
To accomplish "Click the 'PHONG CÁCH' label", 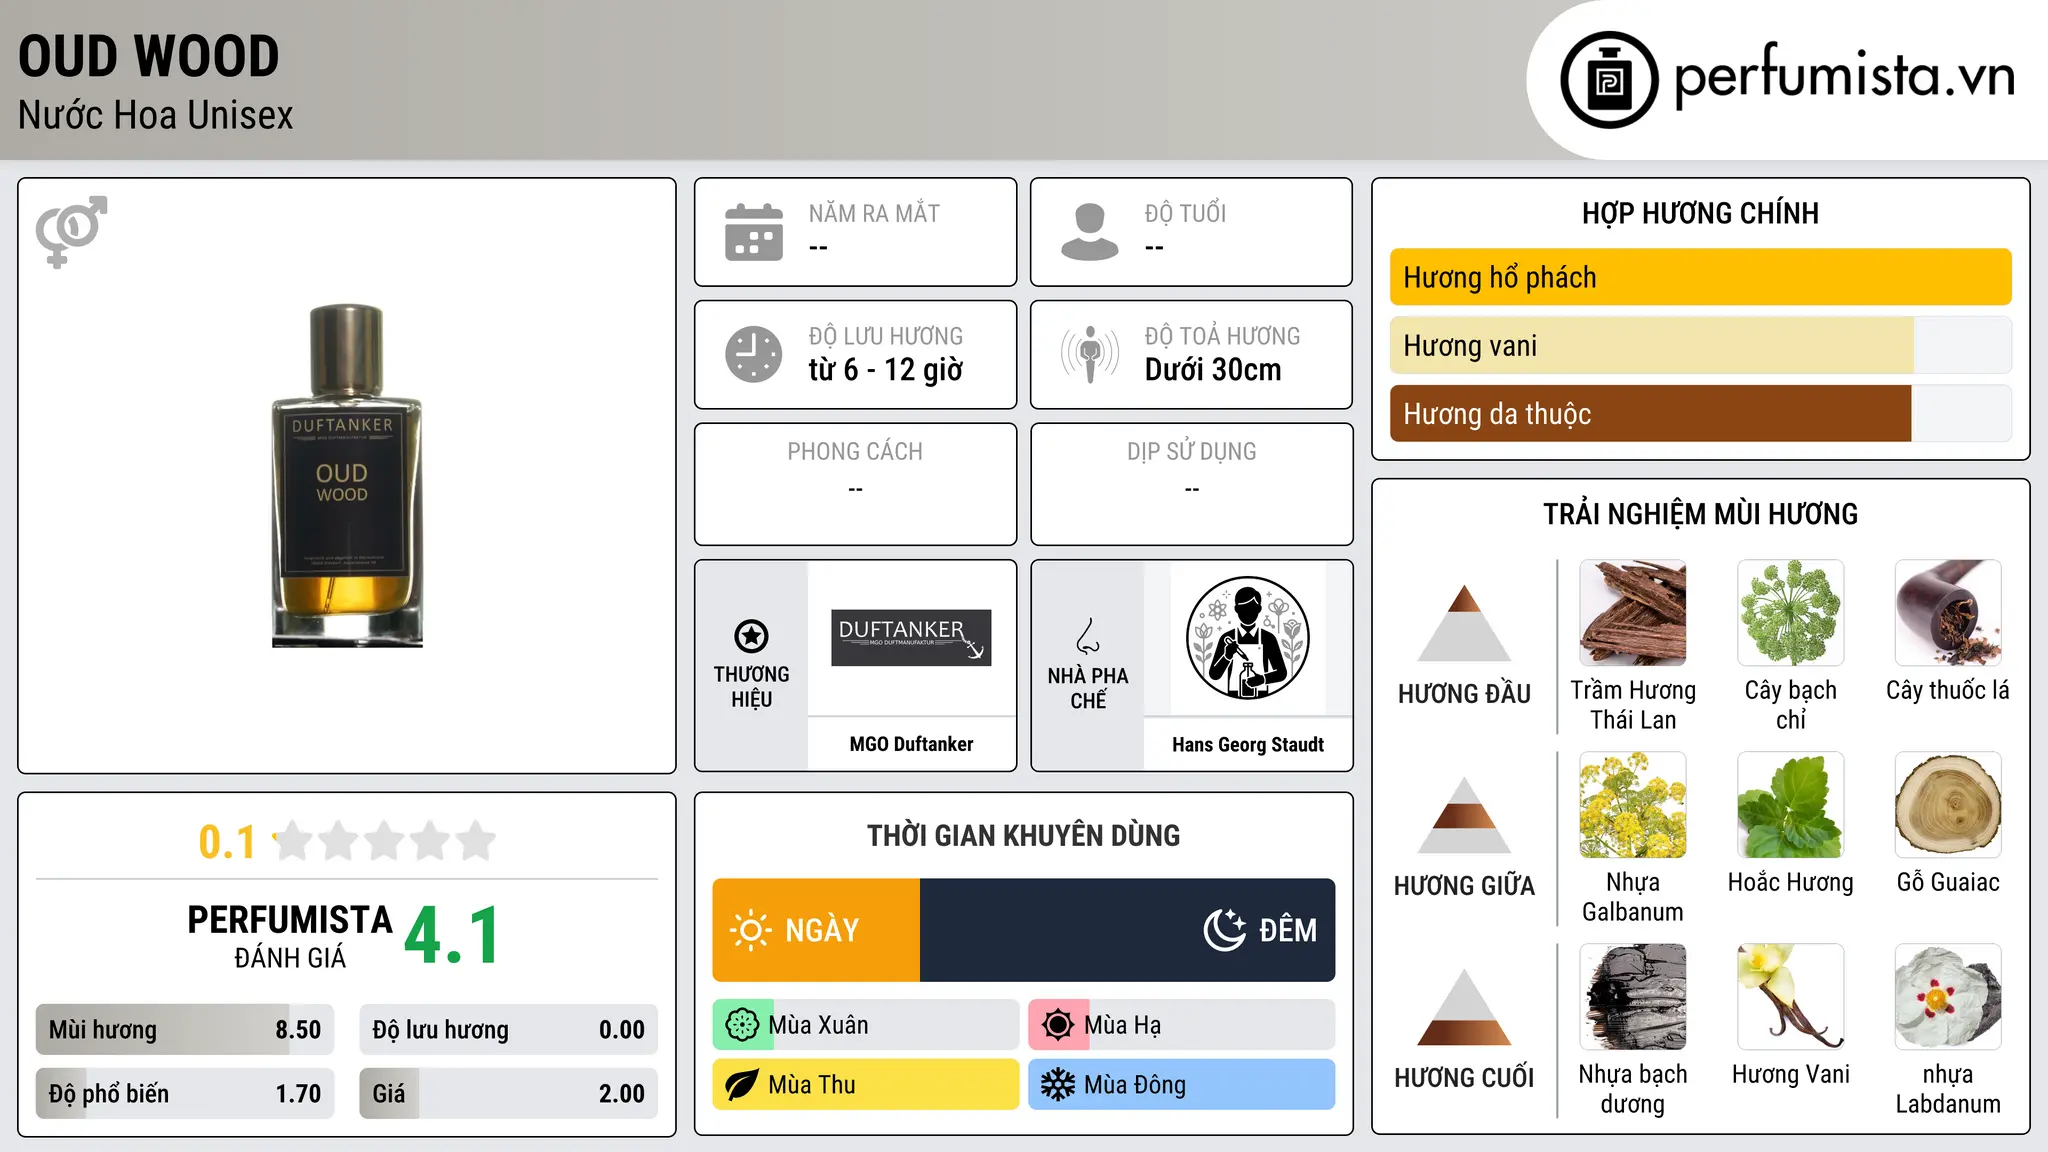I will click(x=855, y=452).
